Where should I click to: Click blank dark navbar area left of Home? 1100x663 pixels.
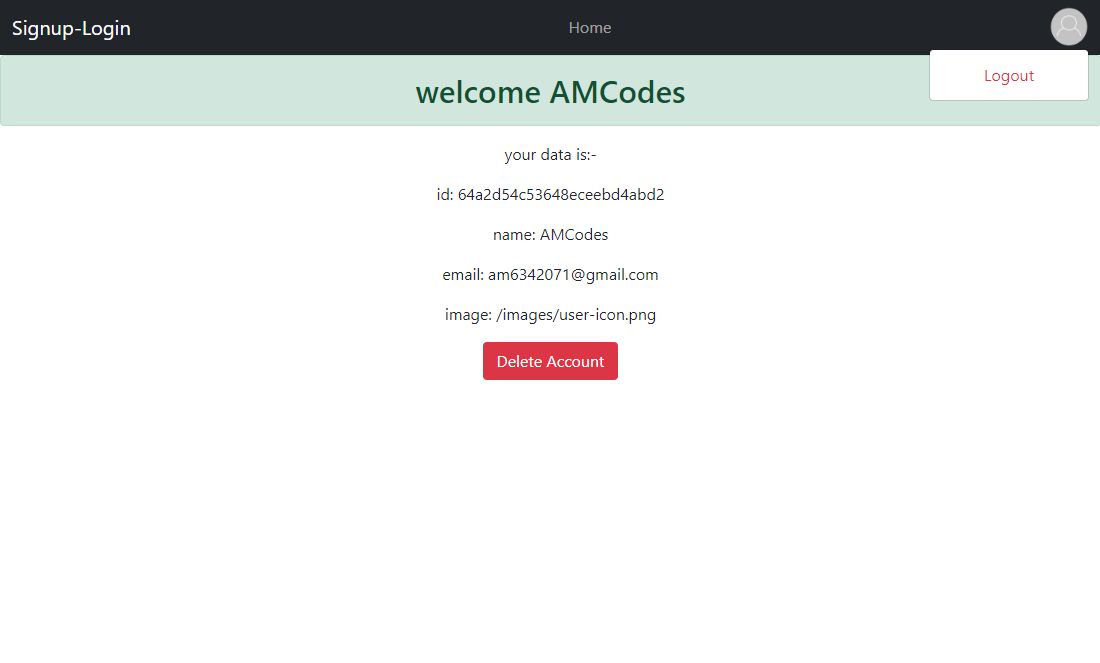(x=351, y=27)
